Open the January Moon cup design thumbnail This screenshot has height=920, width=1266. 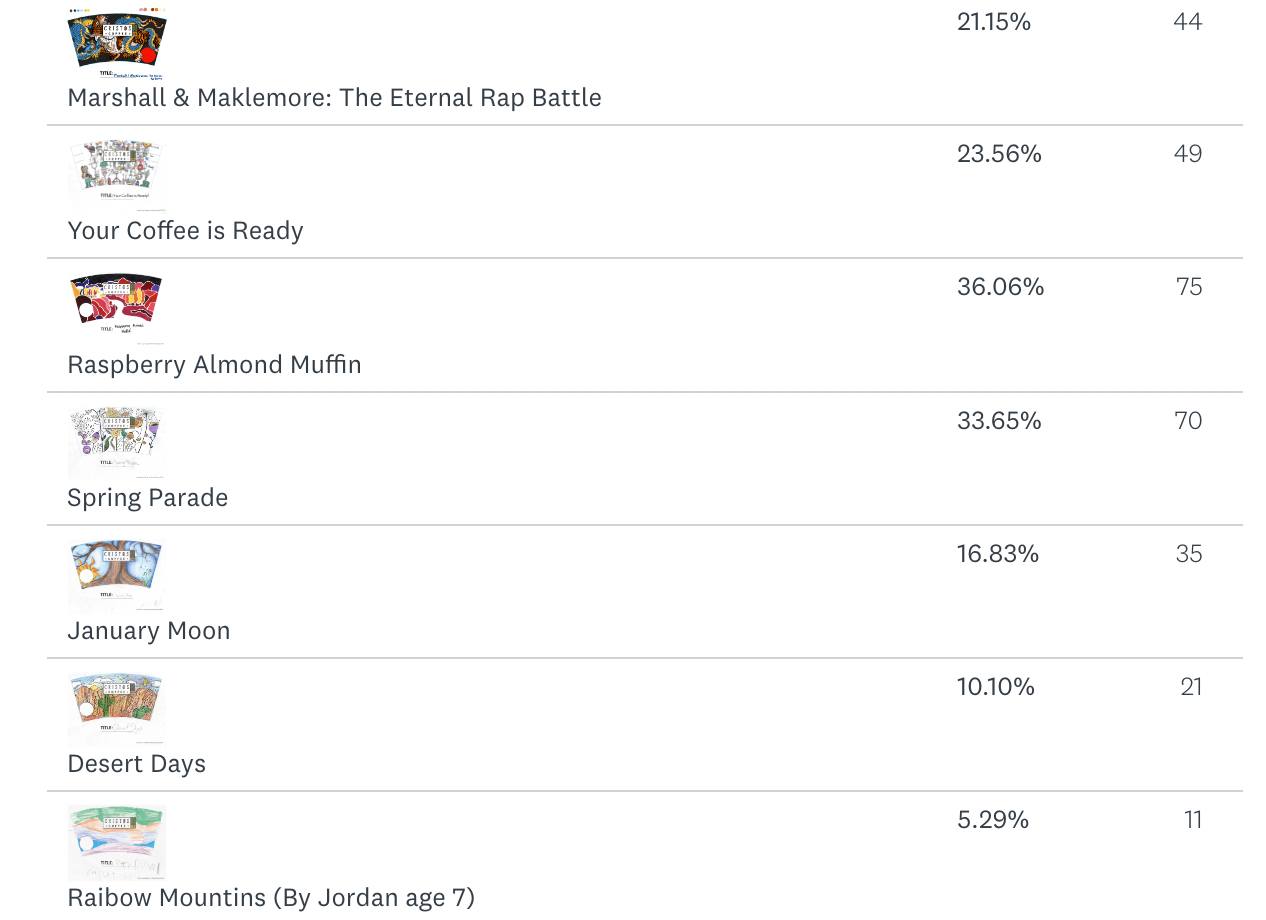116,575
